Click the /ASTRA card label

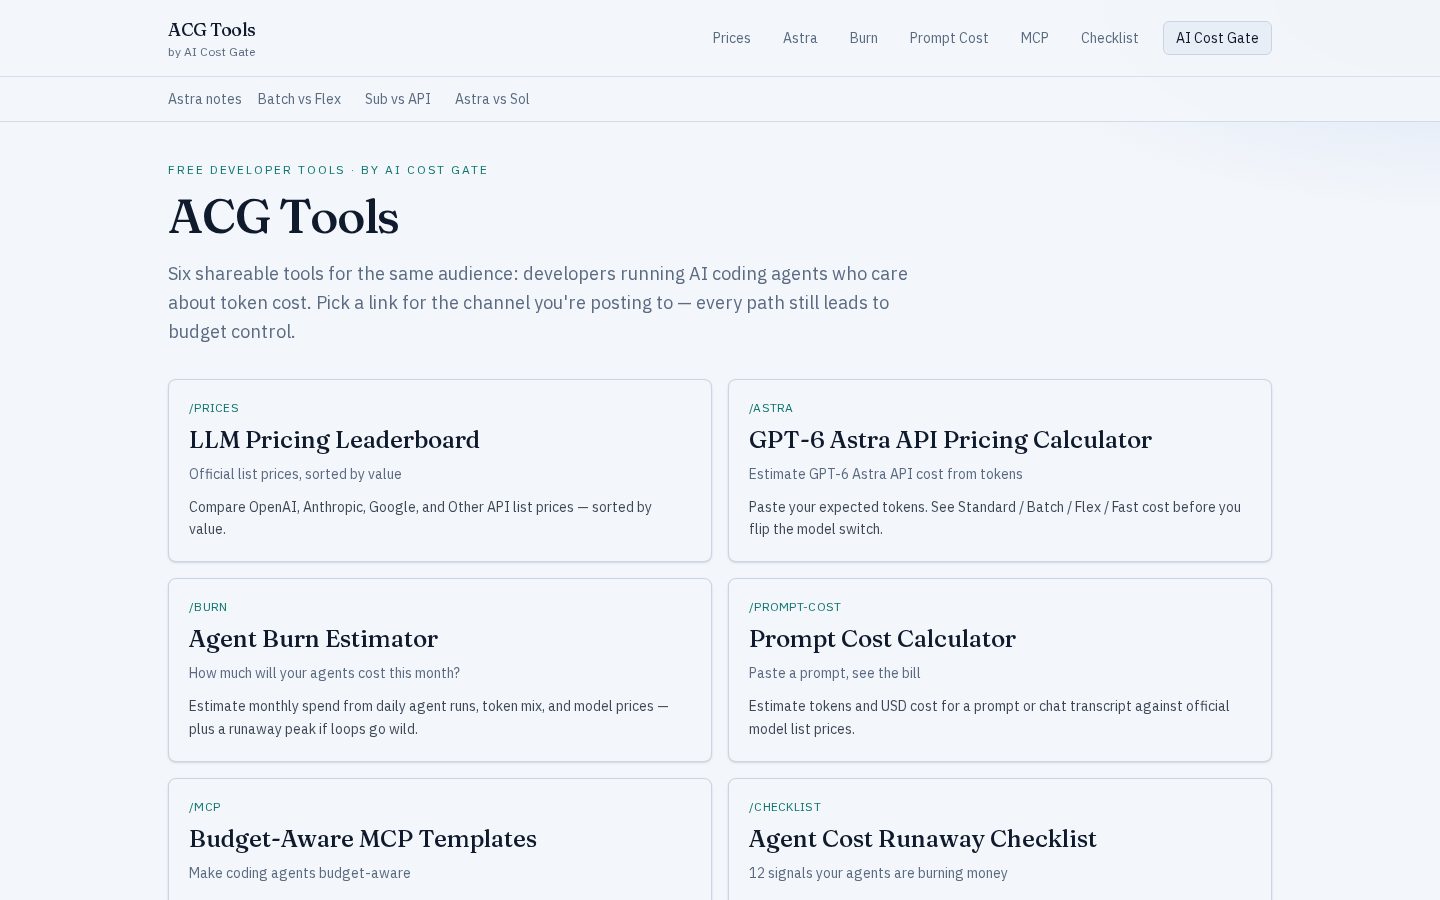[x=771, y=408]
